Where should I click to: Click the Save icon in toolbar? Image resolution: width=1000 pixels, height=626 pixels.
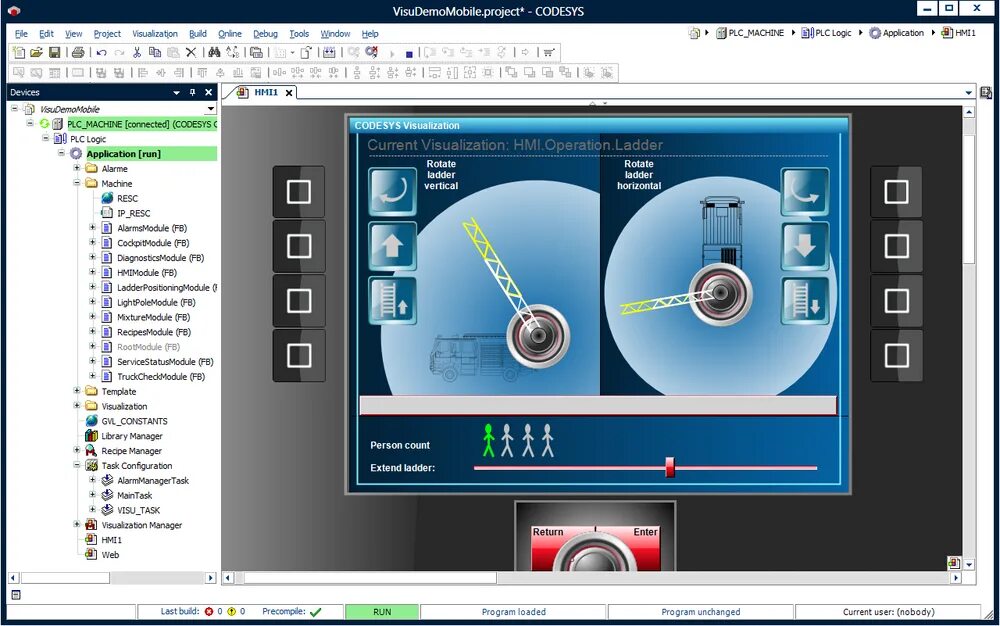coord(54,52)
